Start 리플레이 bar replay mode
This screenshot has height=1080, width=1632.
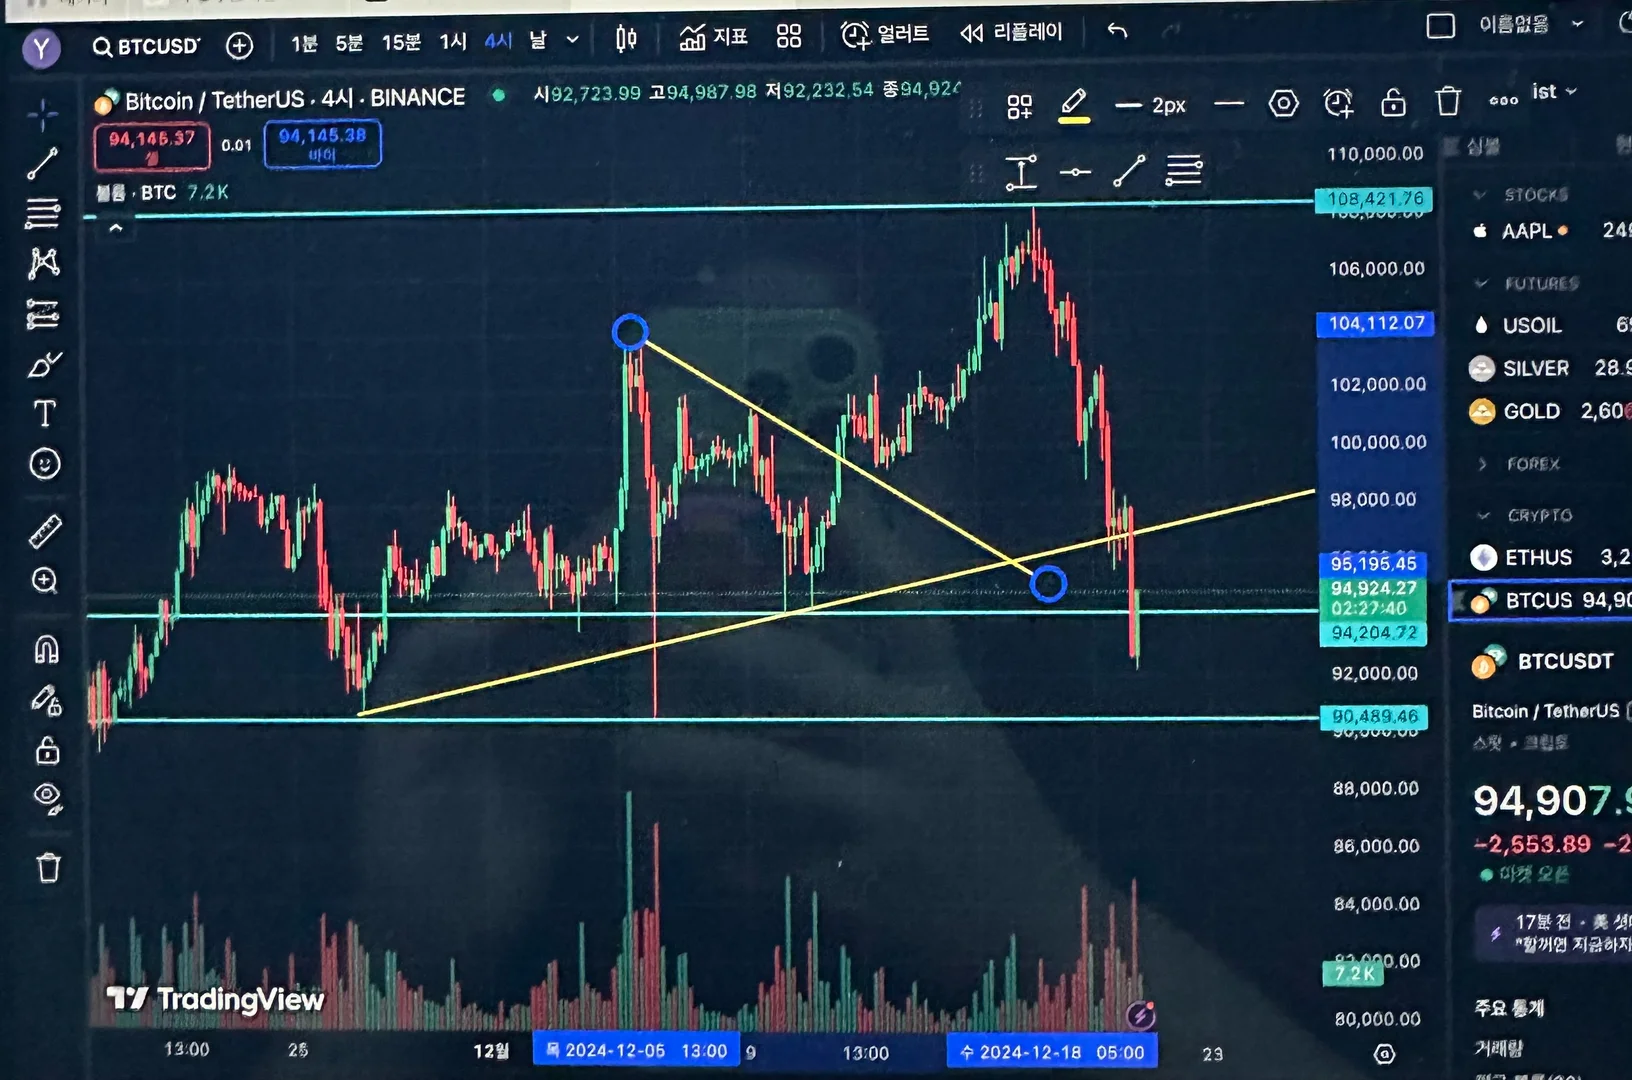[x=1011, y=33]
